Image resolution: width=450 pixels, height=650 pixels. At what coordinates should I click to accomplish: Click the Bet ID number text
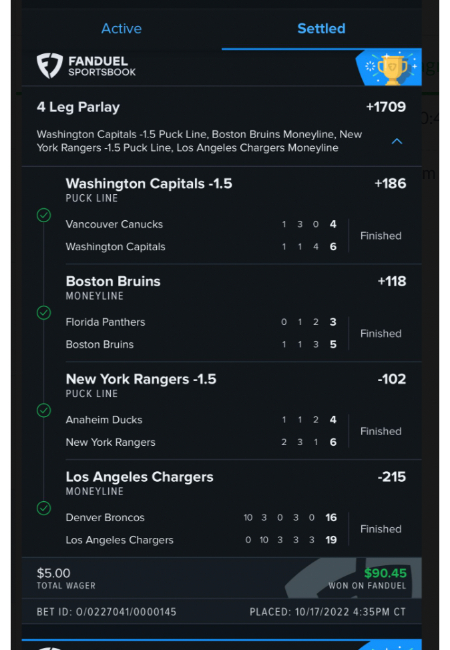pyautogui.click(x=106, y=612)
